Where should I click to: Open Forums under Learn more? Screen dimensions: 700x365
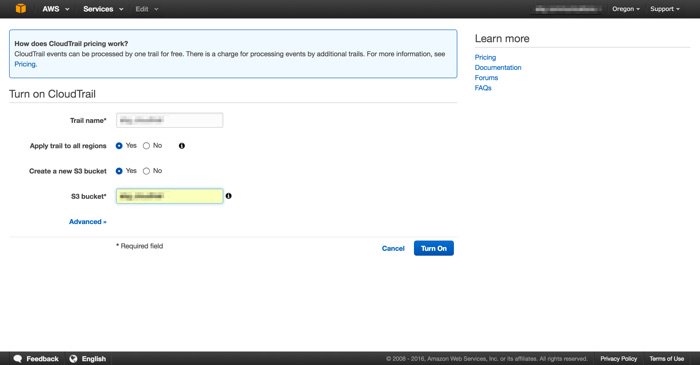tap(486, 78)
